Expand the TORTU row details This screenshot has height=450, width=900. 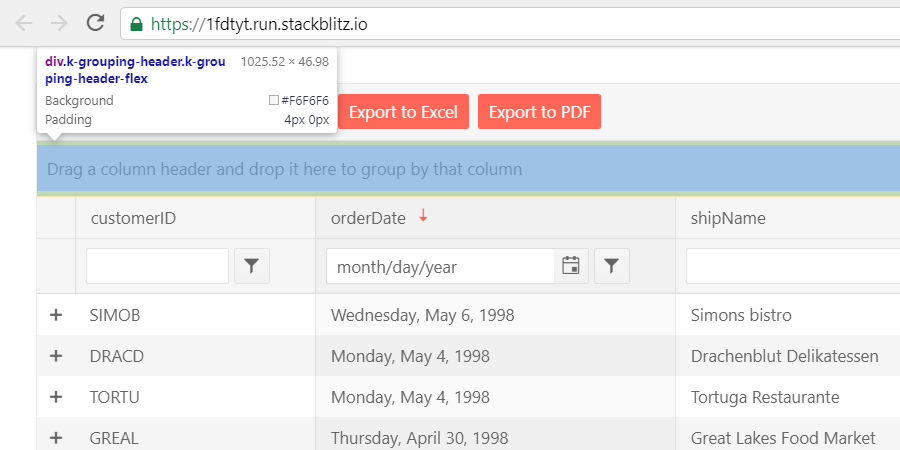[x=56, y=397]
